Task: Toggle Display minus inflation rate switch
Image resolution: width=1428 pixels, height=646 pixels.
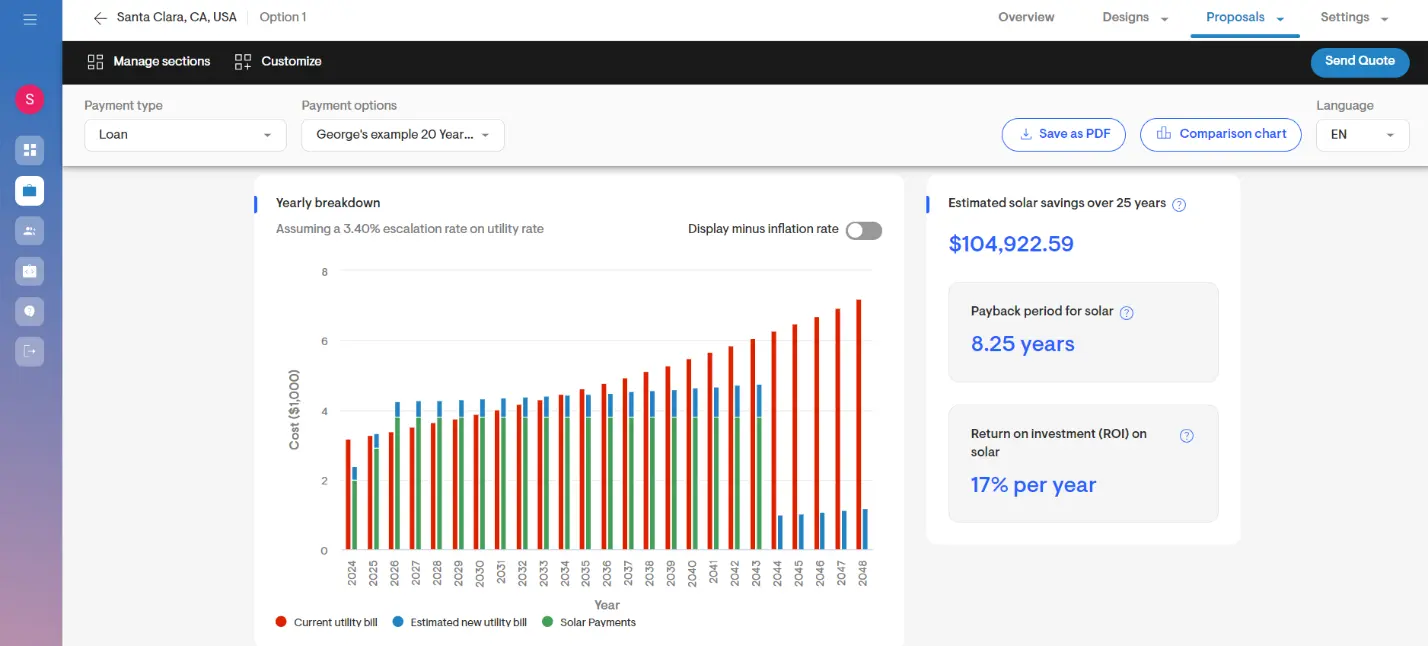Action: pyautogui.click(x=863, y=231)
